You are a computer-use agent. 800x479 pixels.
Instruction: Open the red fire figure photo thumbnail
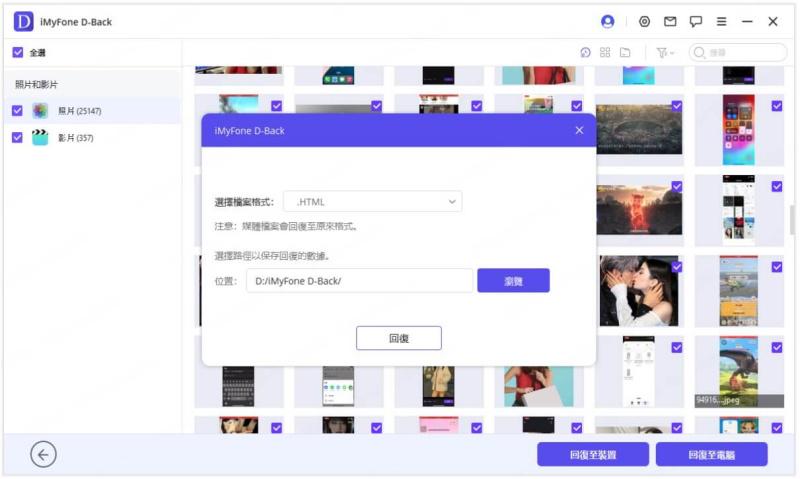639,210
